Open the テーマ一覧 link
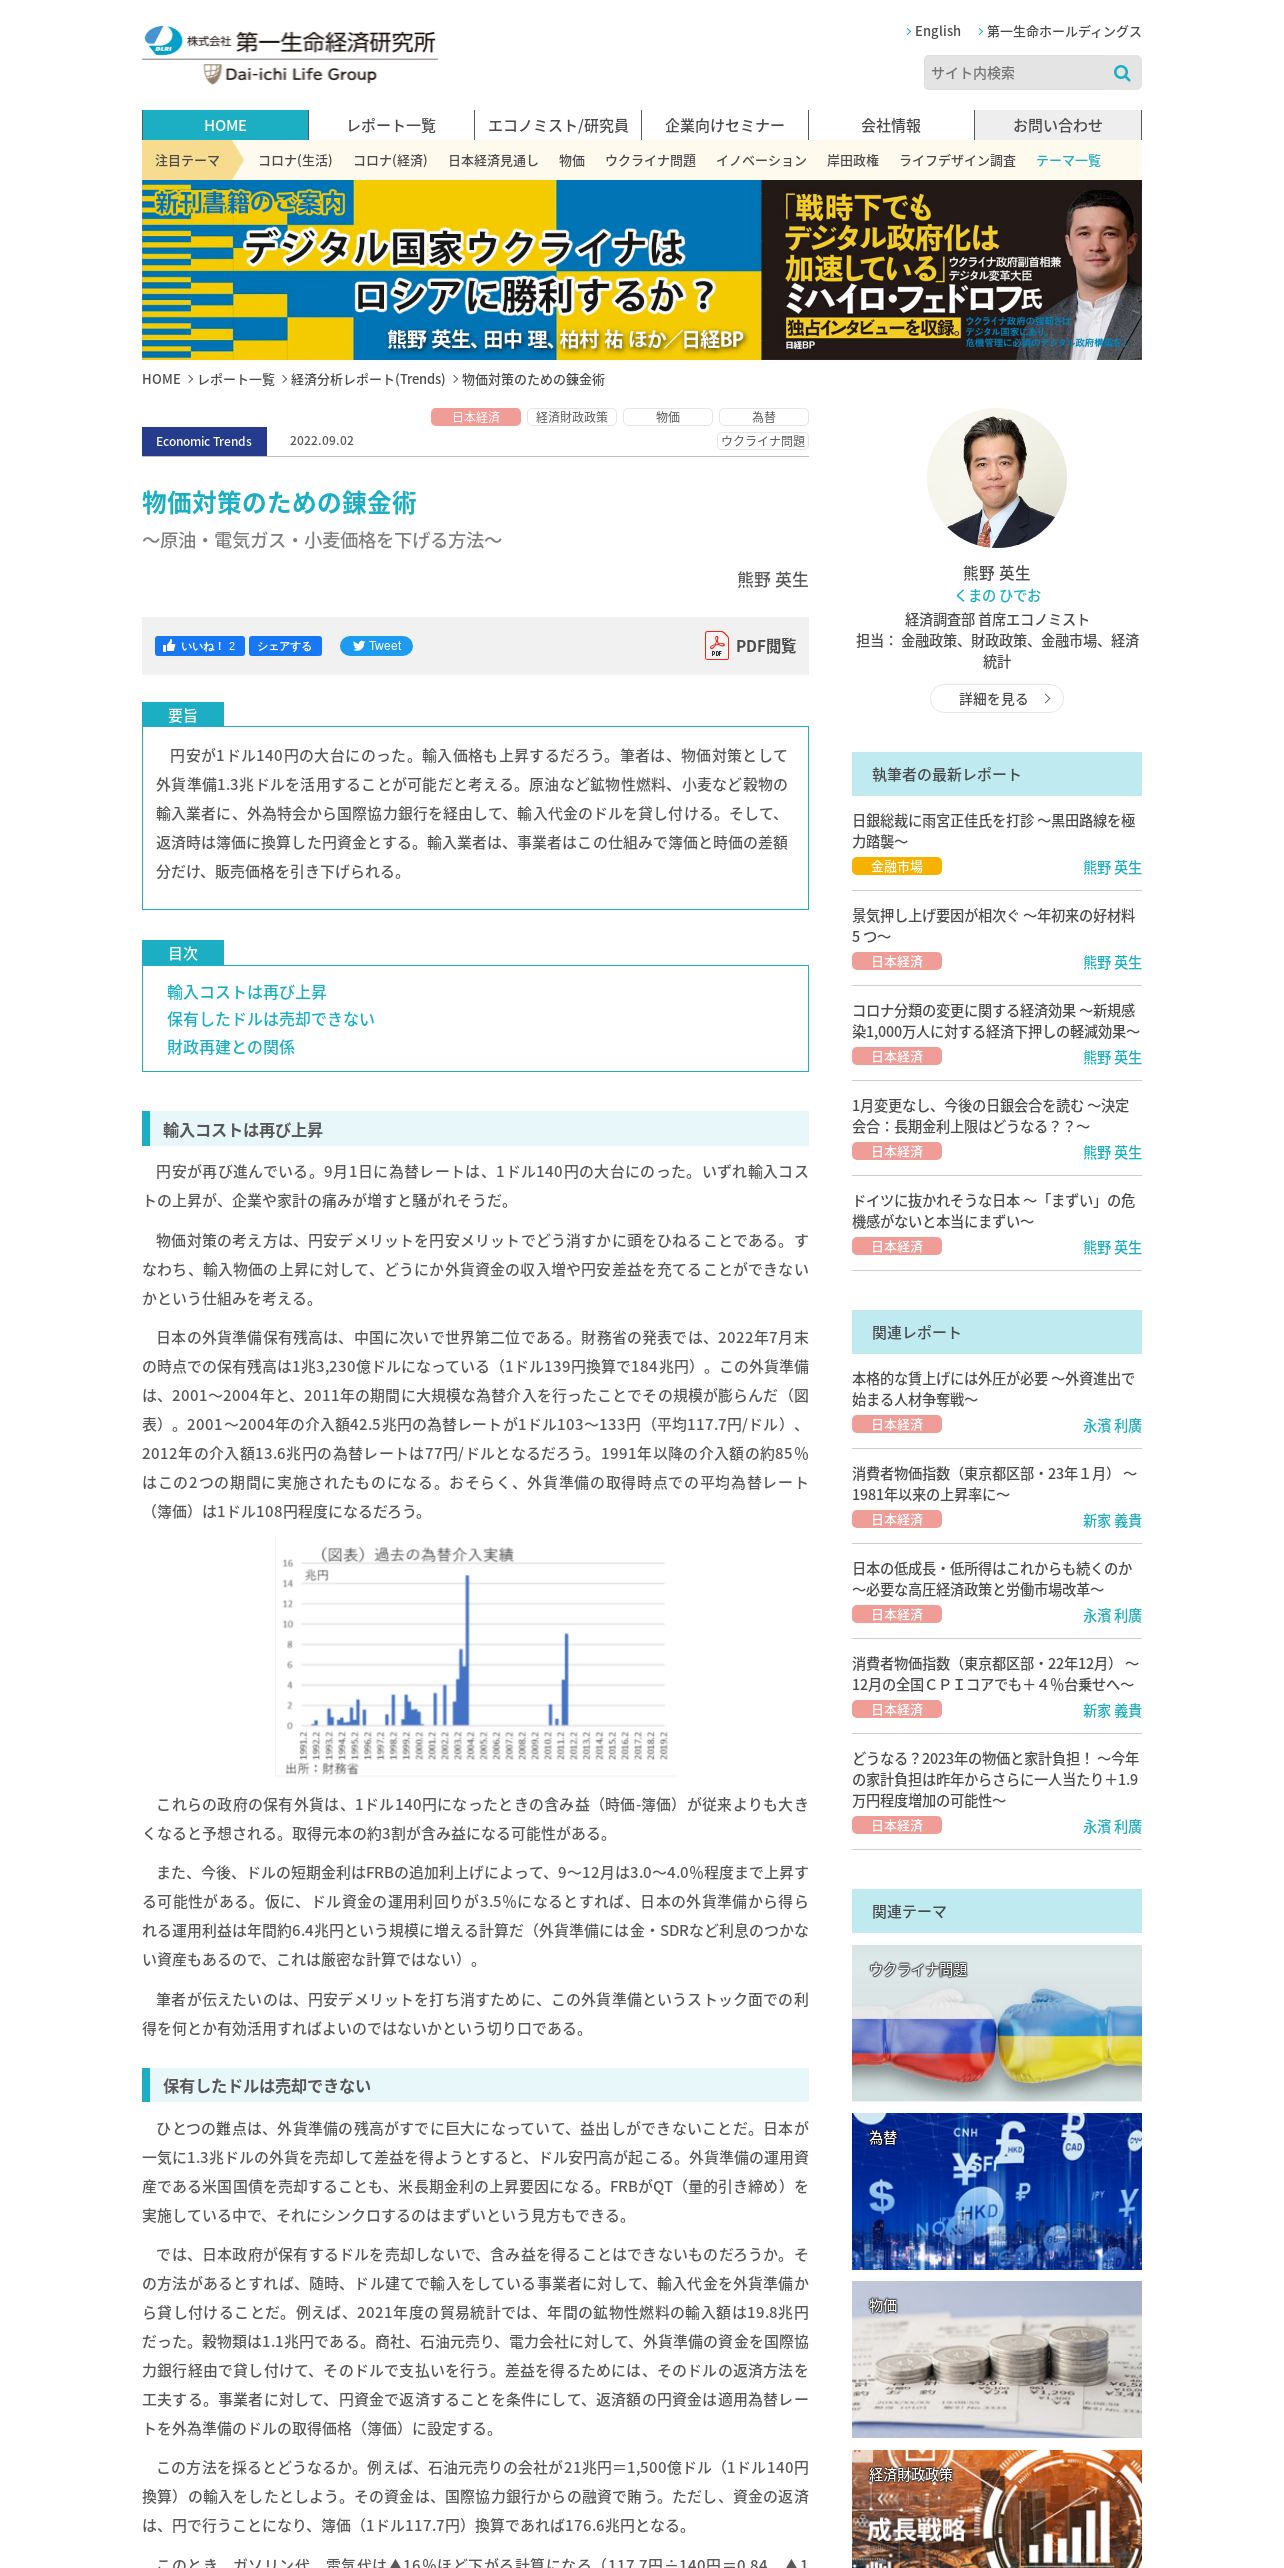 pyautogui.click(x=1068, y=160)
